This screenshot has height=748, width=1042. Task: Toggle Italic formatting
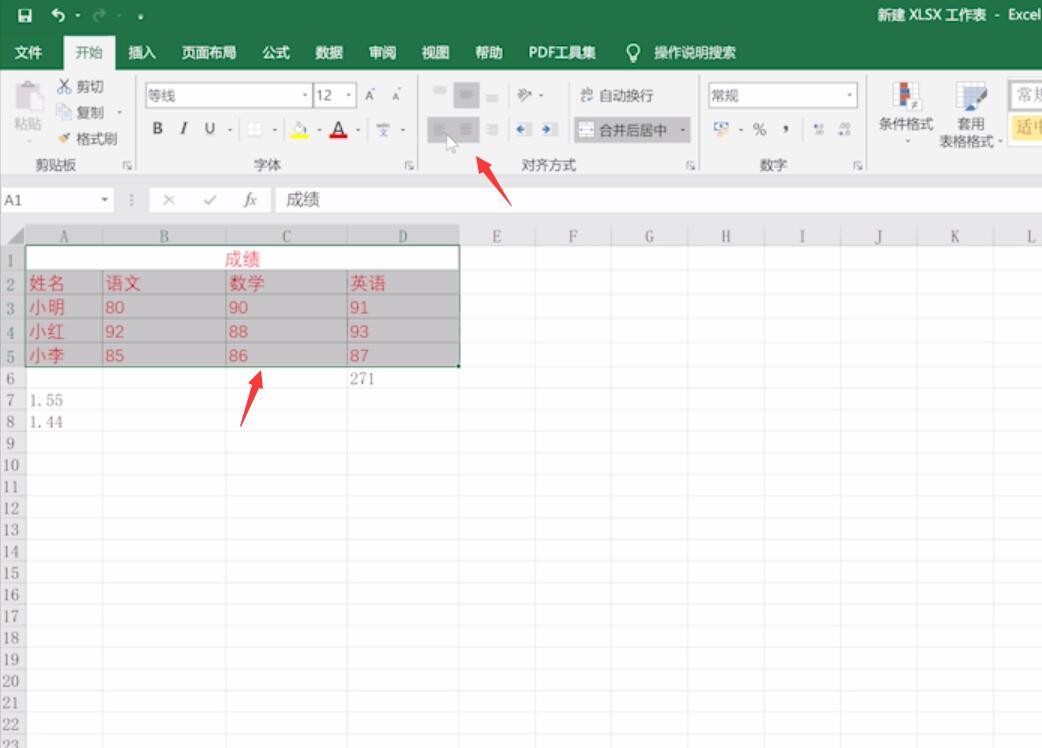click(x=183, y=129)
